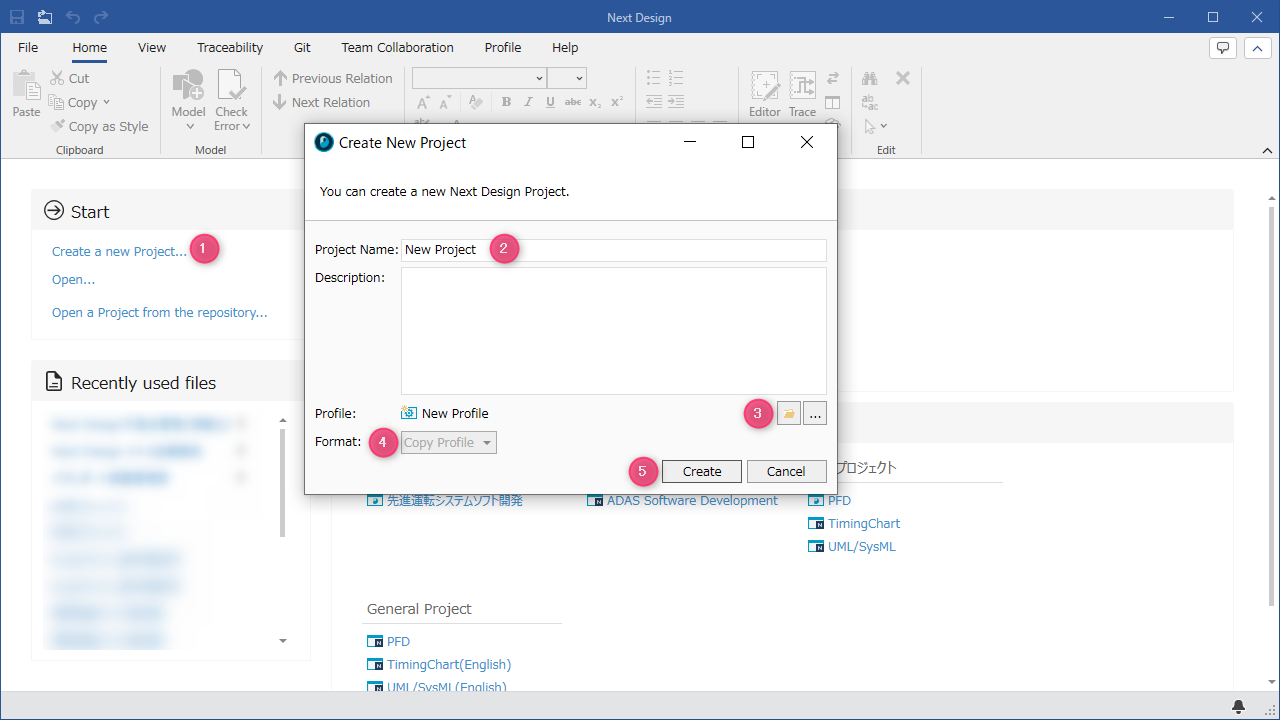Click the split view layout icon
Viewport: 1280px width, 720px height.
tap(833, 102)
